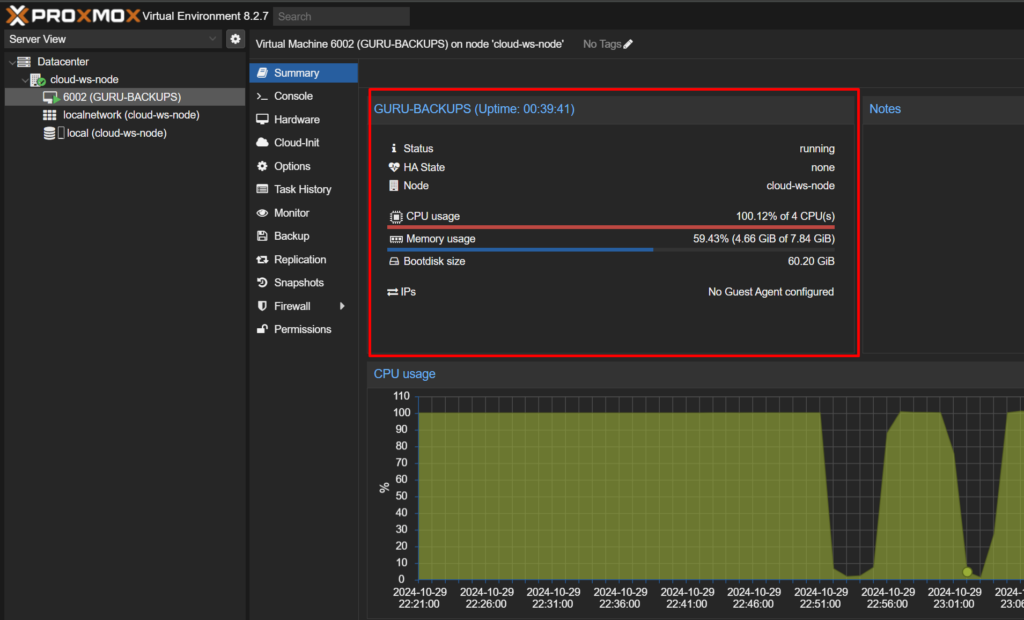Open the Snapshots tab
Screen dimensions: 1024x620
click(x=304, y=283)
